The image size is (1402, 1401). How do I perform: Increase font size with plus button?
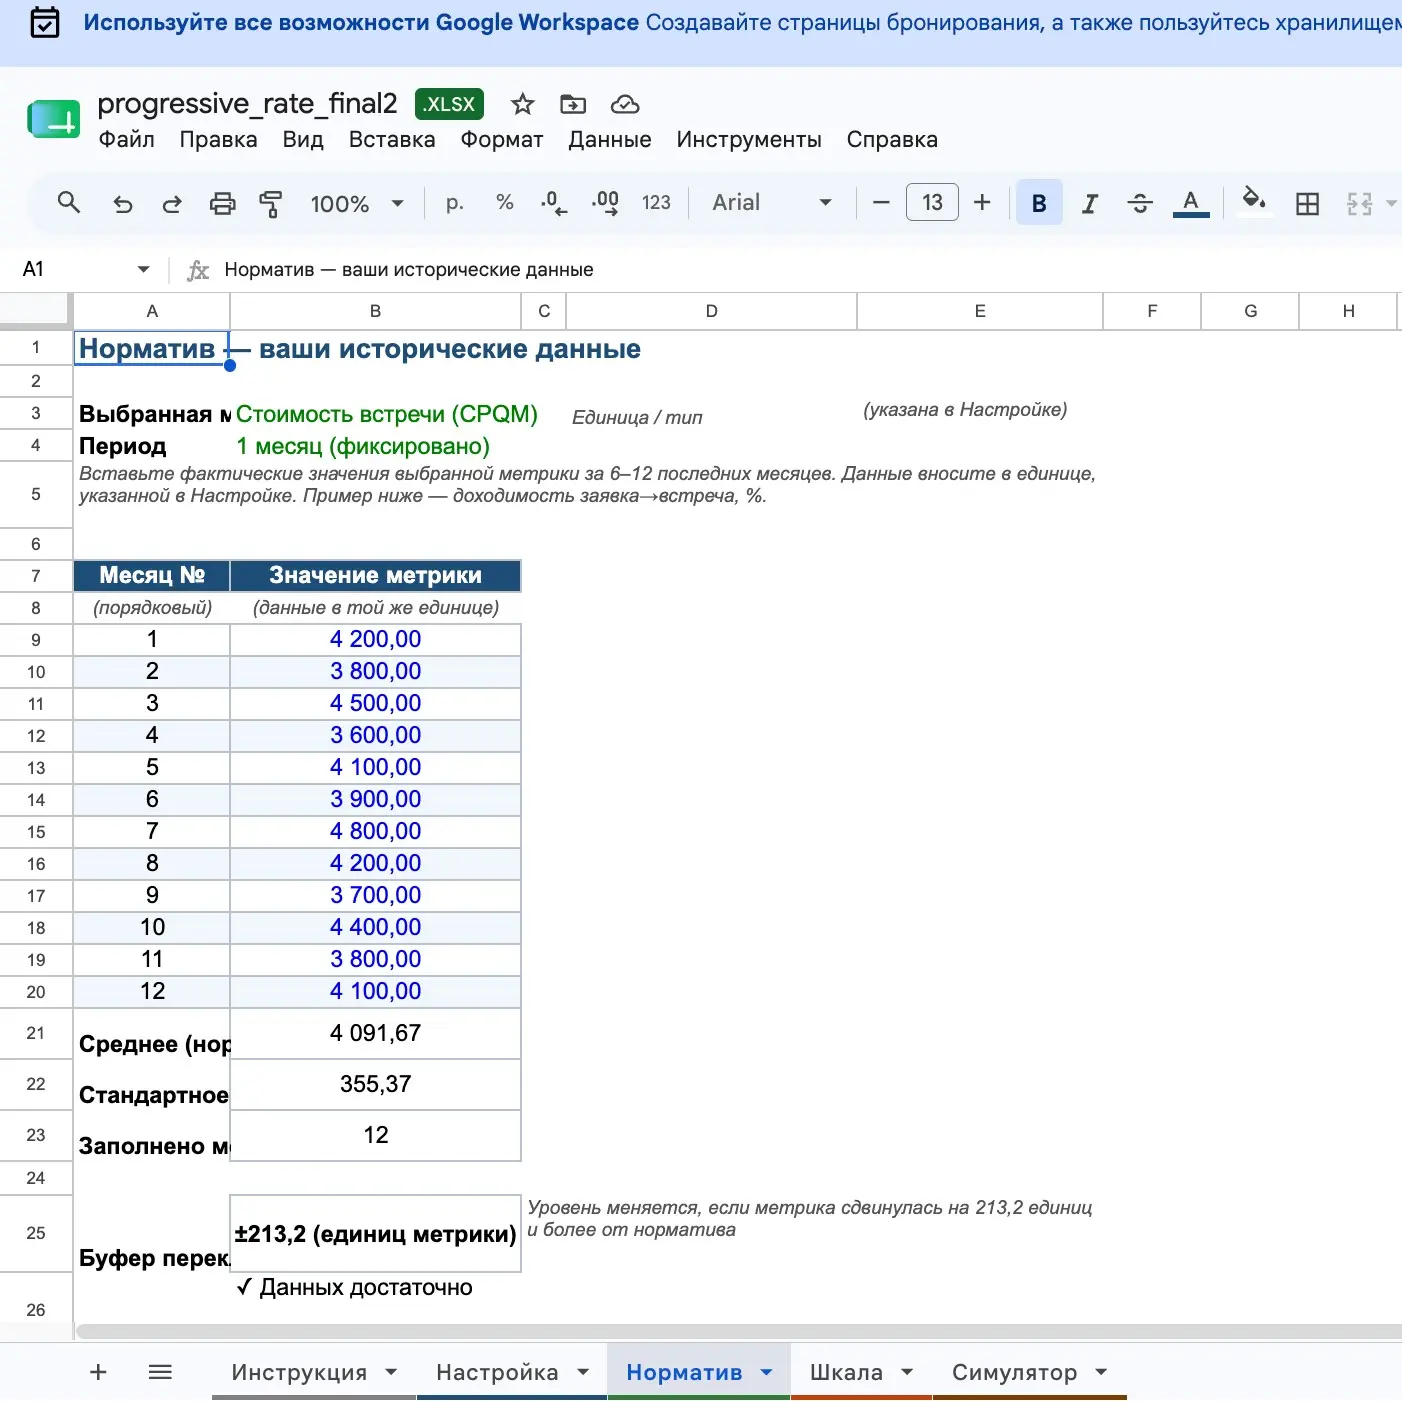(982, 203)
